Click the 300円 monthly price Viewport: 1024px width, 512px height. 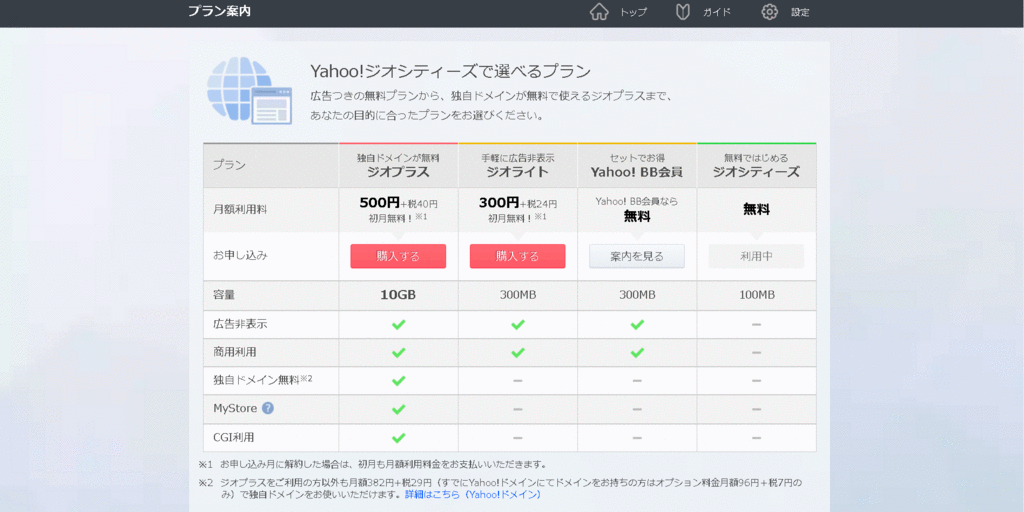(499, 203)
